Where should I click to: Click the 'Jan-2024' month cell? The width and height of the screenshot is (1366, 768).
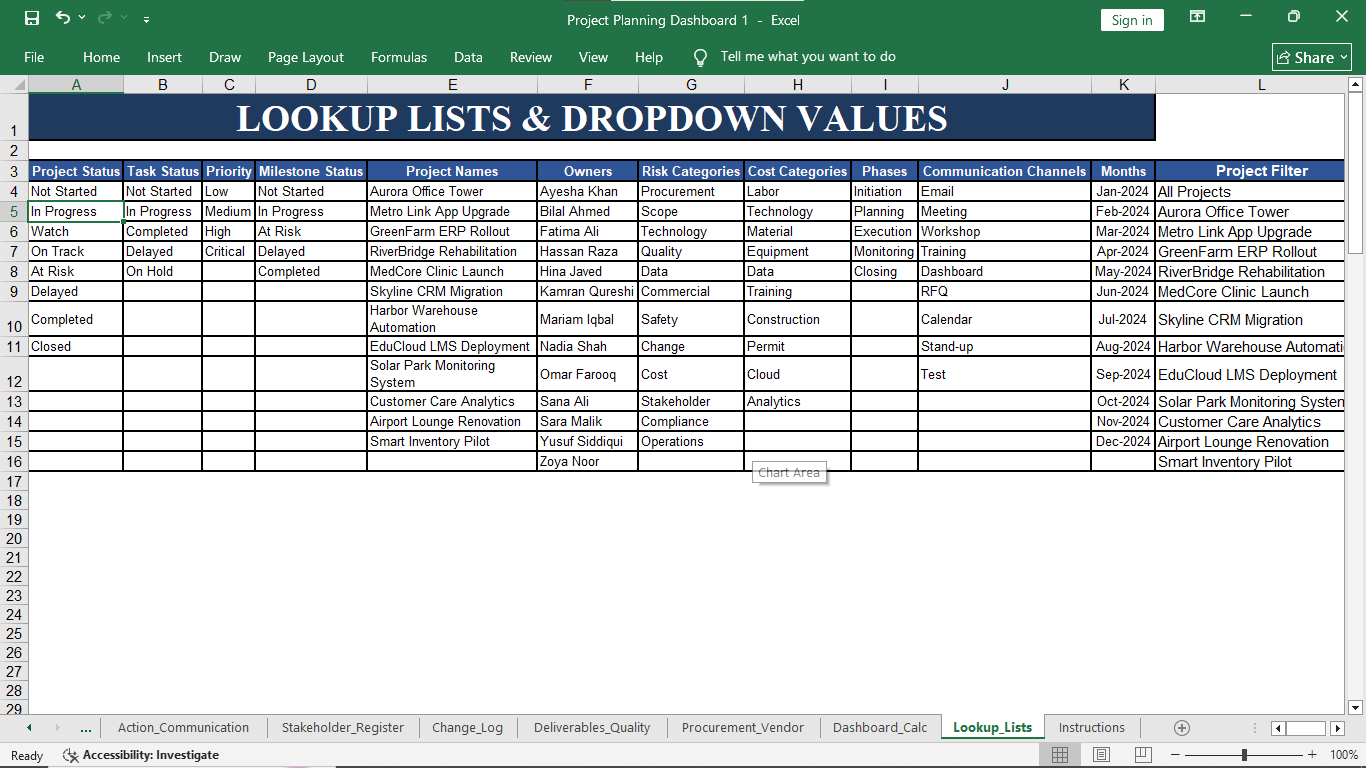point(1123,192)
